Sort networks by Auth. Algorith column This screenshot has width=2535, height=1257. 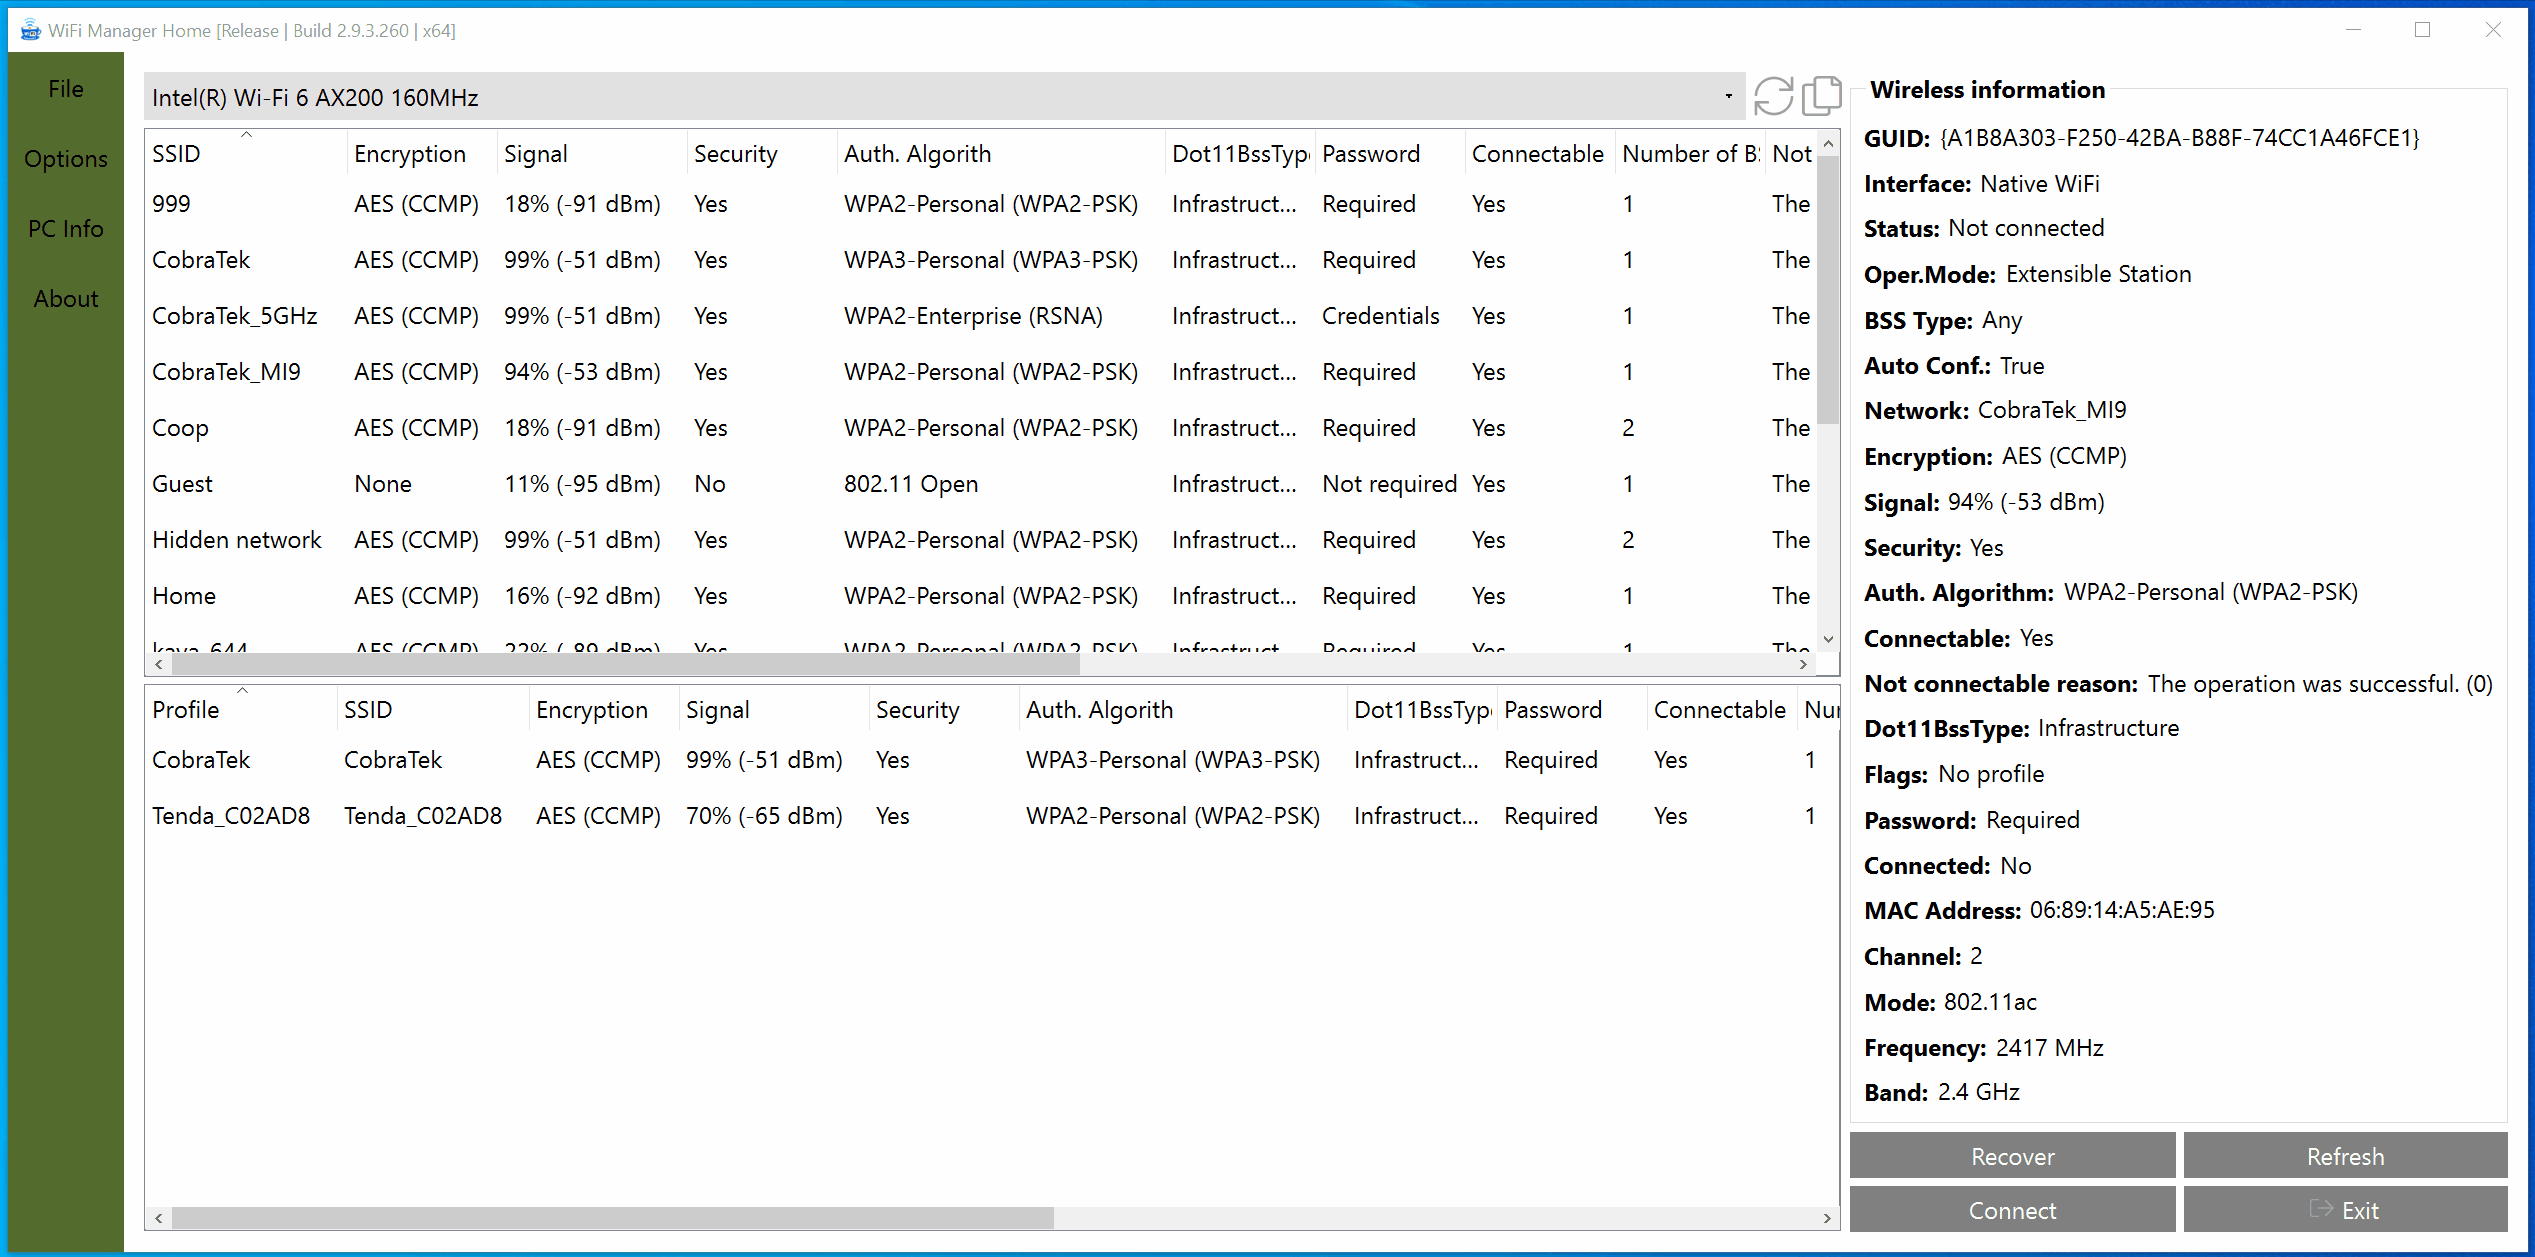[1000, 154]
